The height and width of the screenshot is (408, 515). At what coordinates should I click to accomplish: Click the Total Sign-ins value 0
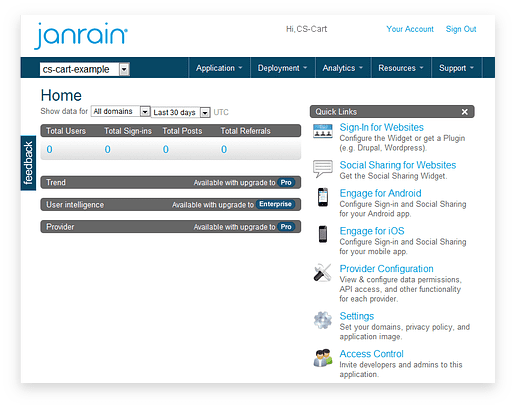(x=107, y=149)
